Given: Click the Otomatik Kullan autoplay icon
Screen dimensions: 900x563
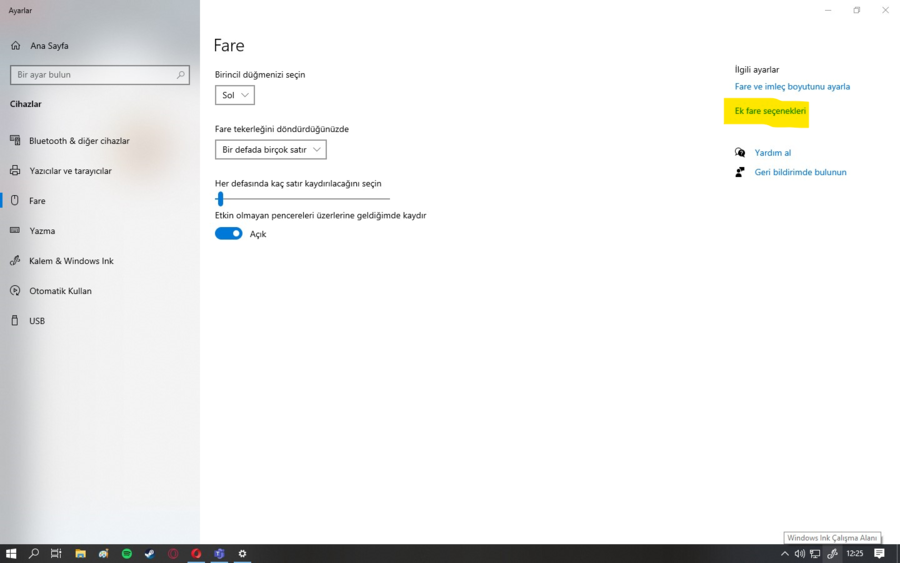Looking at the screenshot, I should [x=15, y=290].
